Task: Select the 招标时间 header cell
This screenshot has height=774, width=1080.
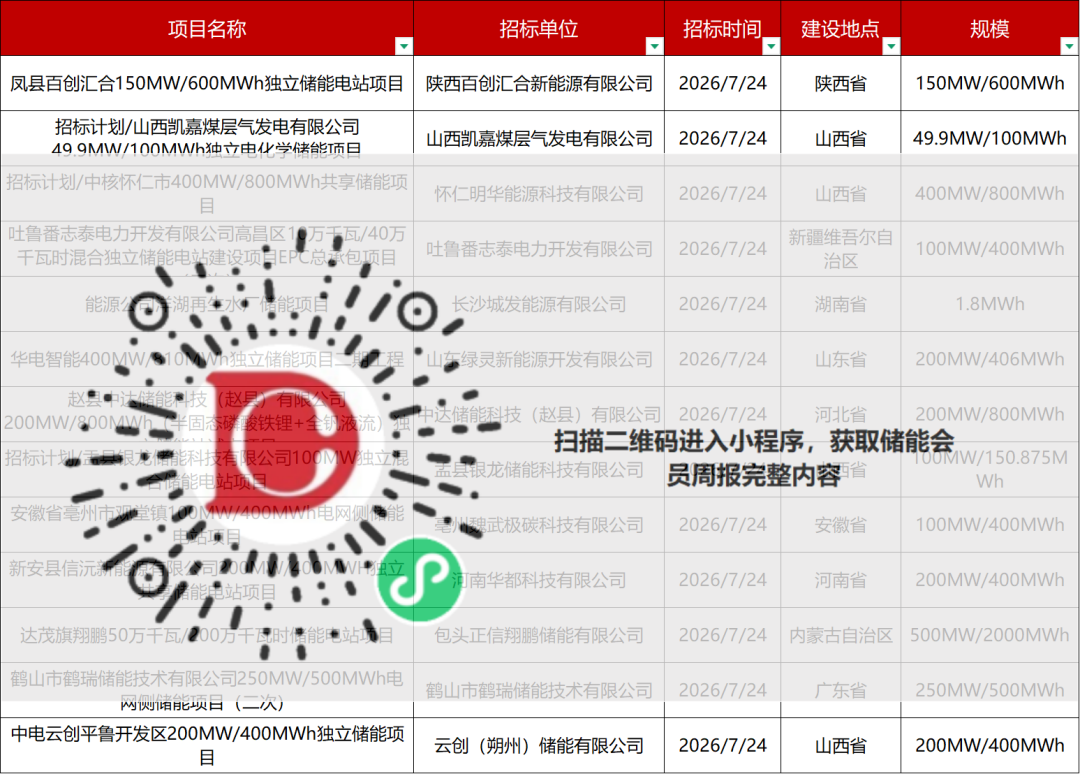Action: pyautogui.click(x=722, y=28)
